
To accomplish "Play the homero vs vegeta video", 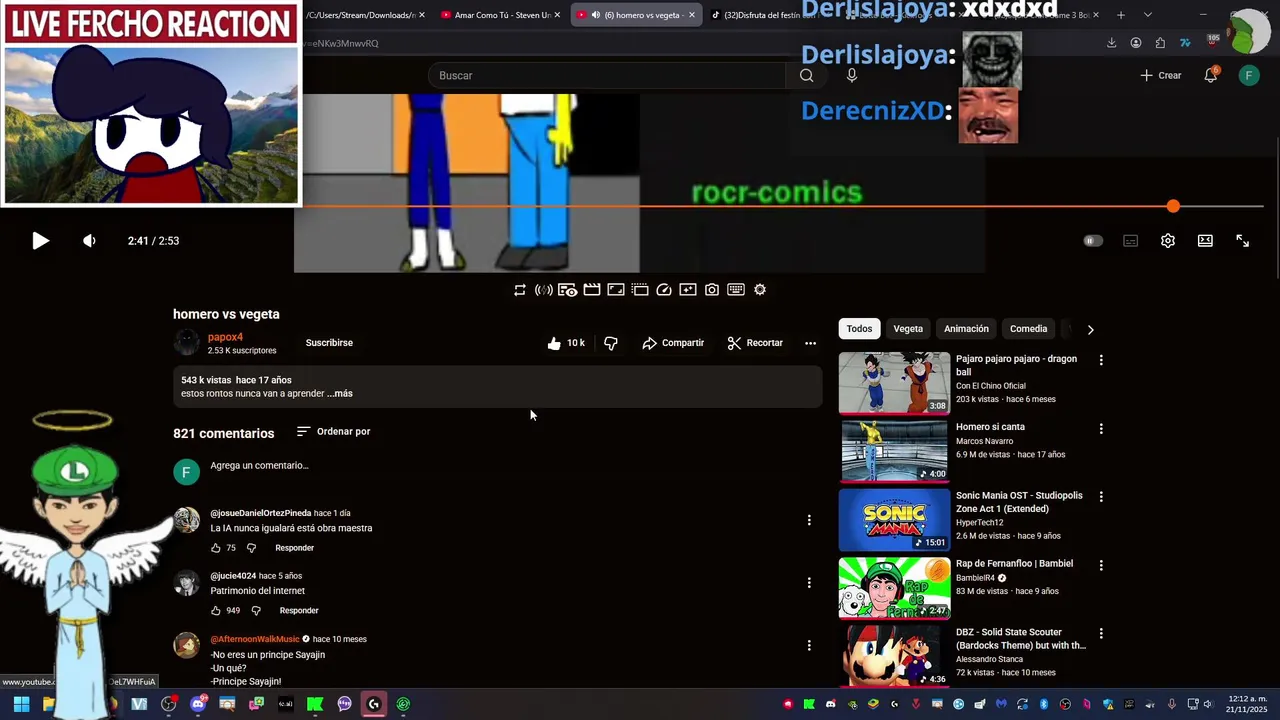I will (x=40, y=241).
